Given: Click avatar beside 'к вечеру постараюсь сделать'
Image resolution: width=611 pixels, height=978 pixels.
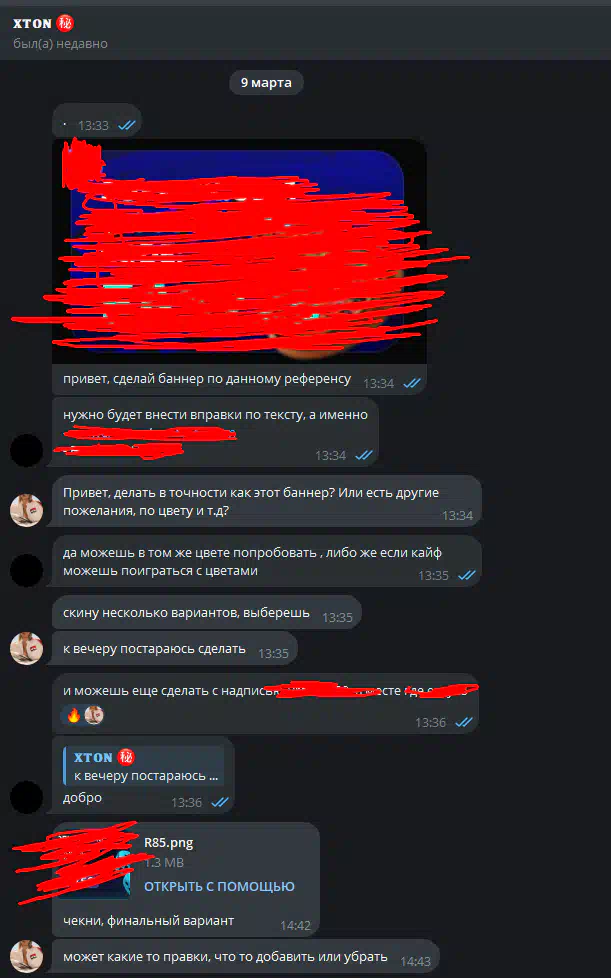Looking at the screenshot, I should 26,649.
